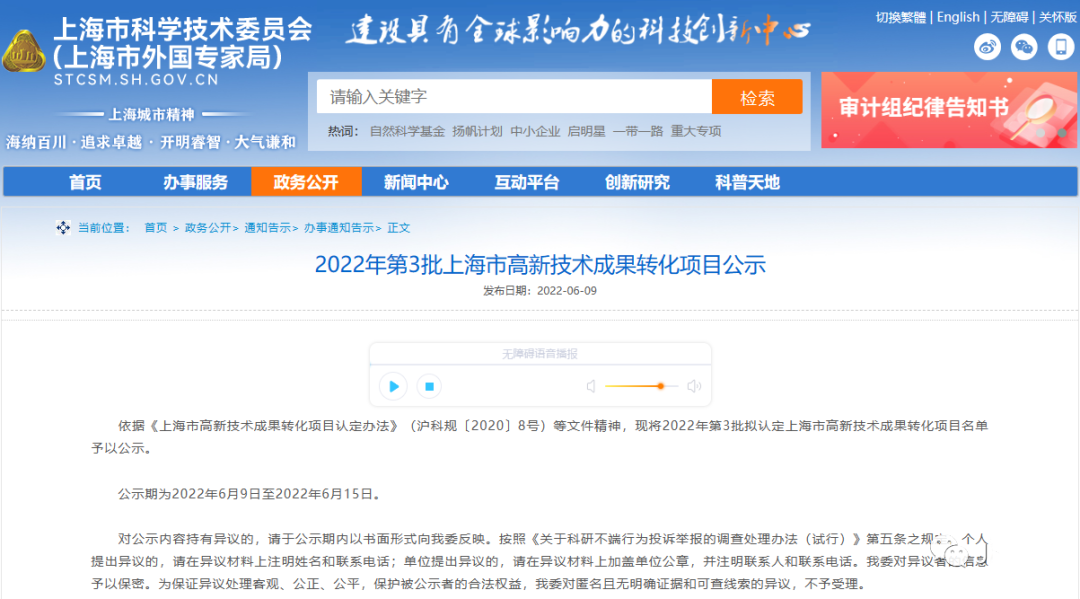Click the site emblem logo
1080x599 pixels.
[x=23, y=54]
